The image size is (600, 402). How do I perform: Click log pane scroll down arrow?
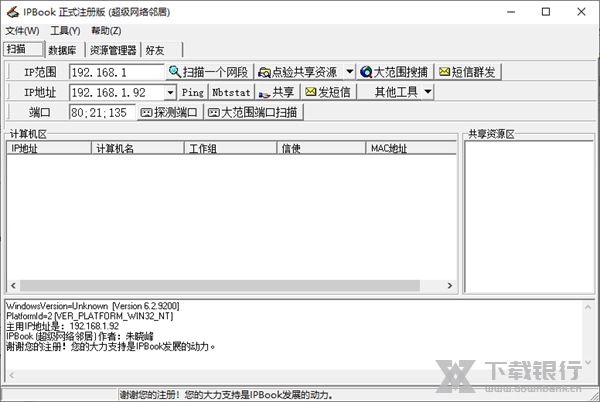coord(588,362)
